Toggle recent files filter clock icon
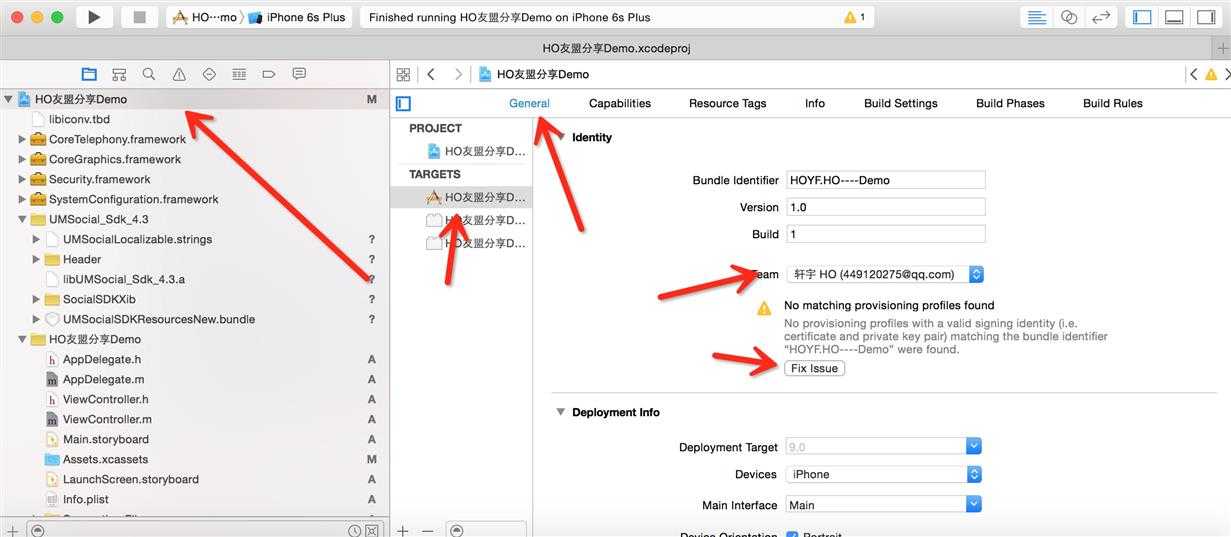Image resolution: width=1231 pixels, height=537 pixels. (354, 530)
